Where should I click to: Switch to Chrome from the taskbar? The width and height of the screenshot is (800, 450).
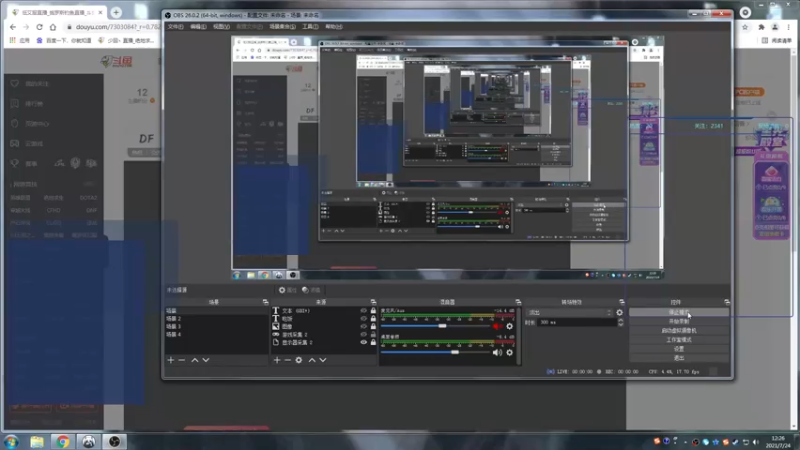[63, 441]
